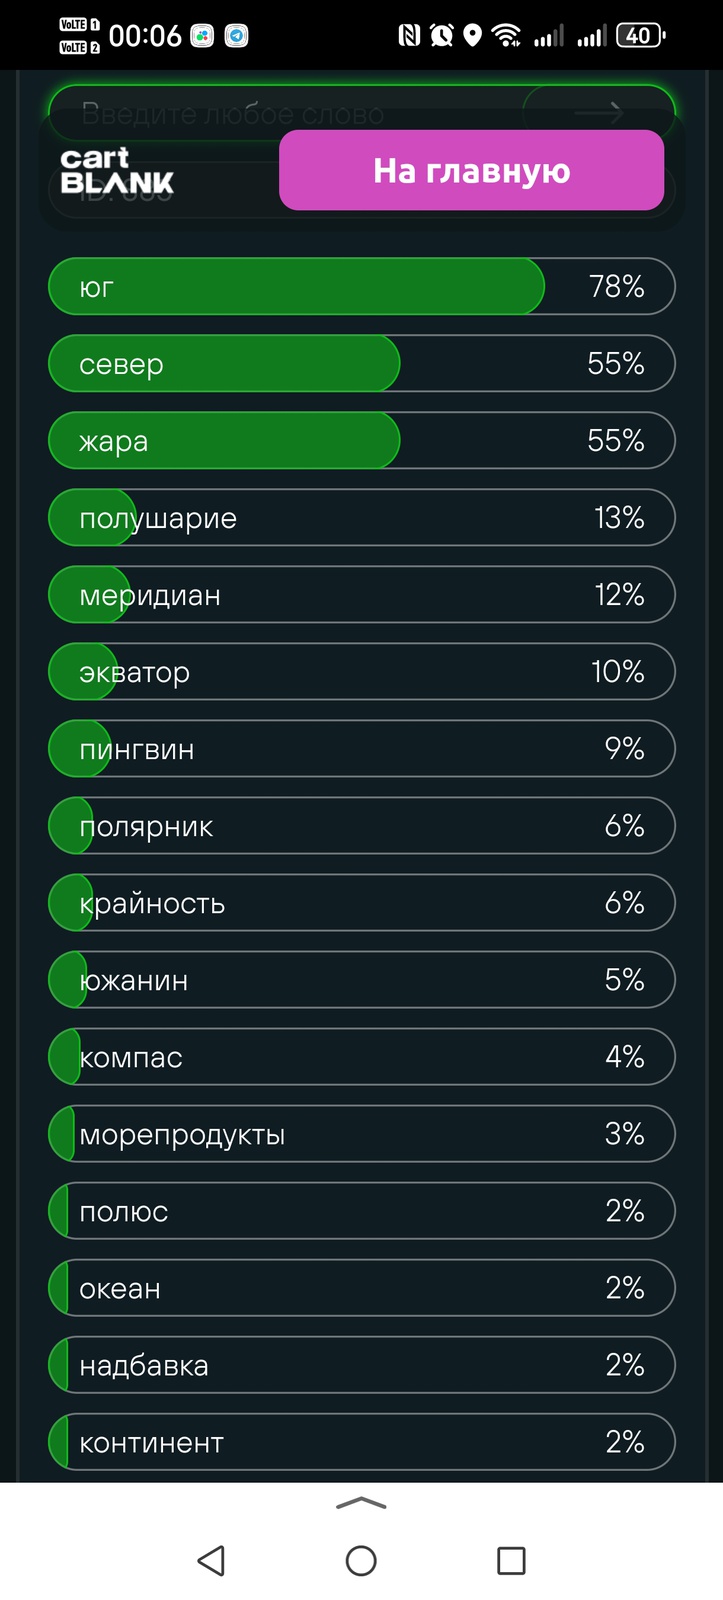Select the морепродукты 3% entry
The width and height of the screenshot is (723, 1600).
[362, 1133]
